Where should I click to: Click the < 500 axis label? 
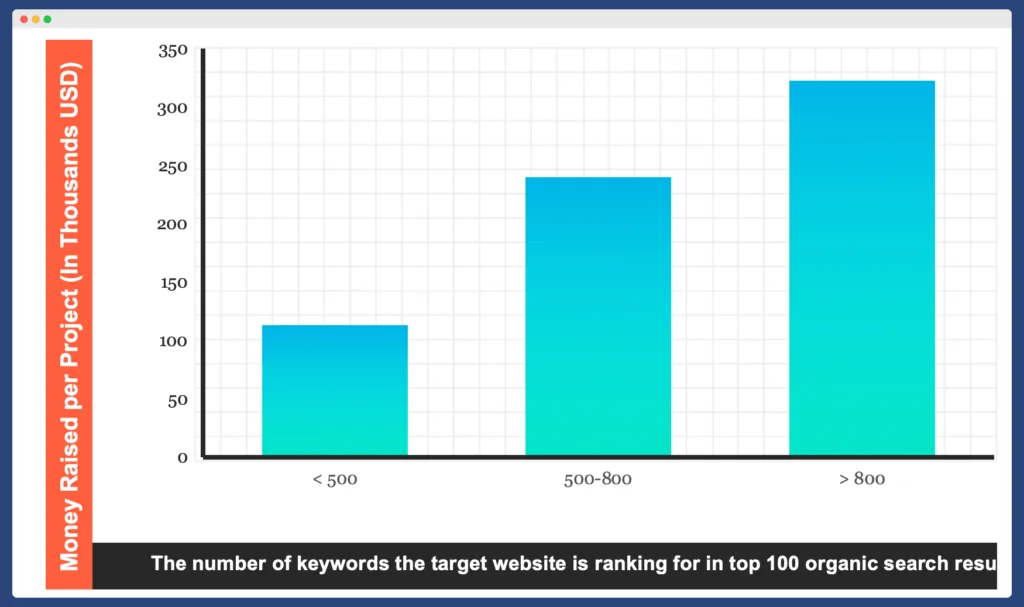coord(335,479)
